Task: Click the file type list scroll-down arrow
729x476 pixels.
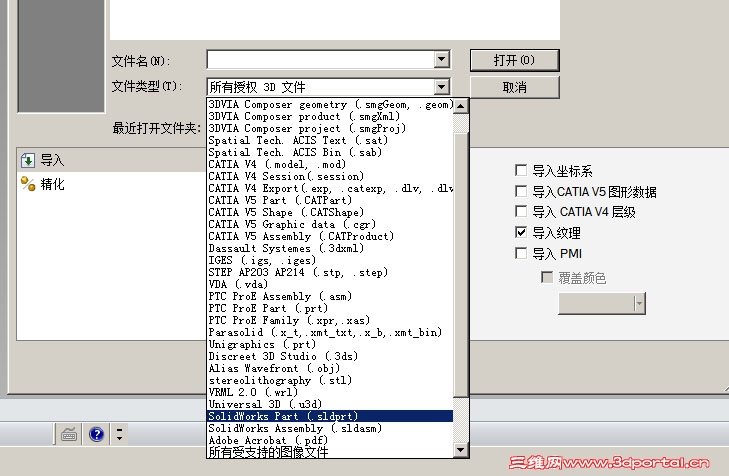Action: pos(460,450)
